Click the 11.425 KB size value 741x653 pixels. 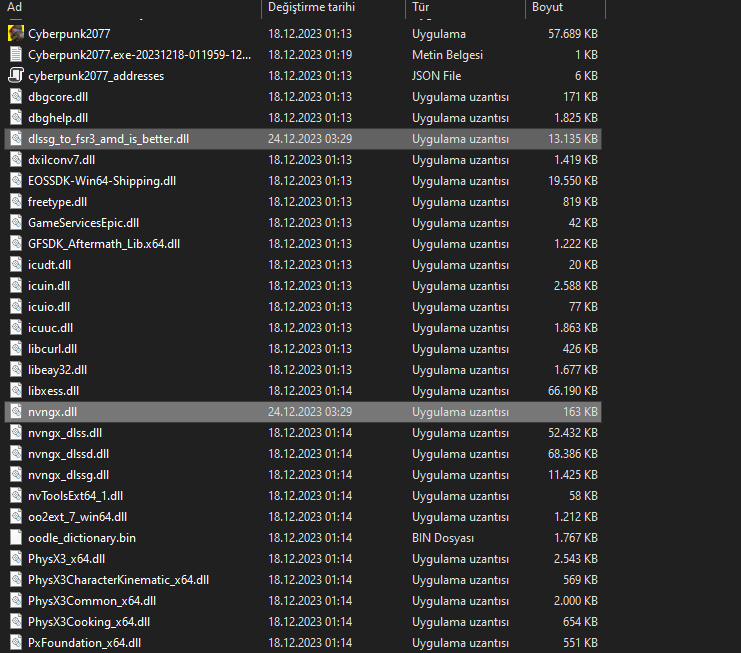573,475
